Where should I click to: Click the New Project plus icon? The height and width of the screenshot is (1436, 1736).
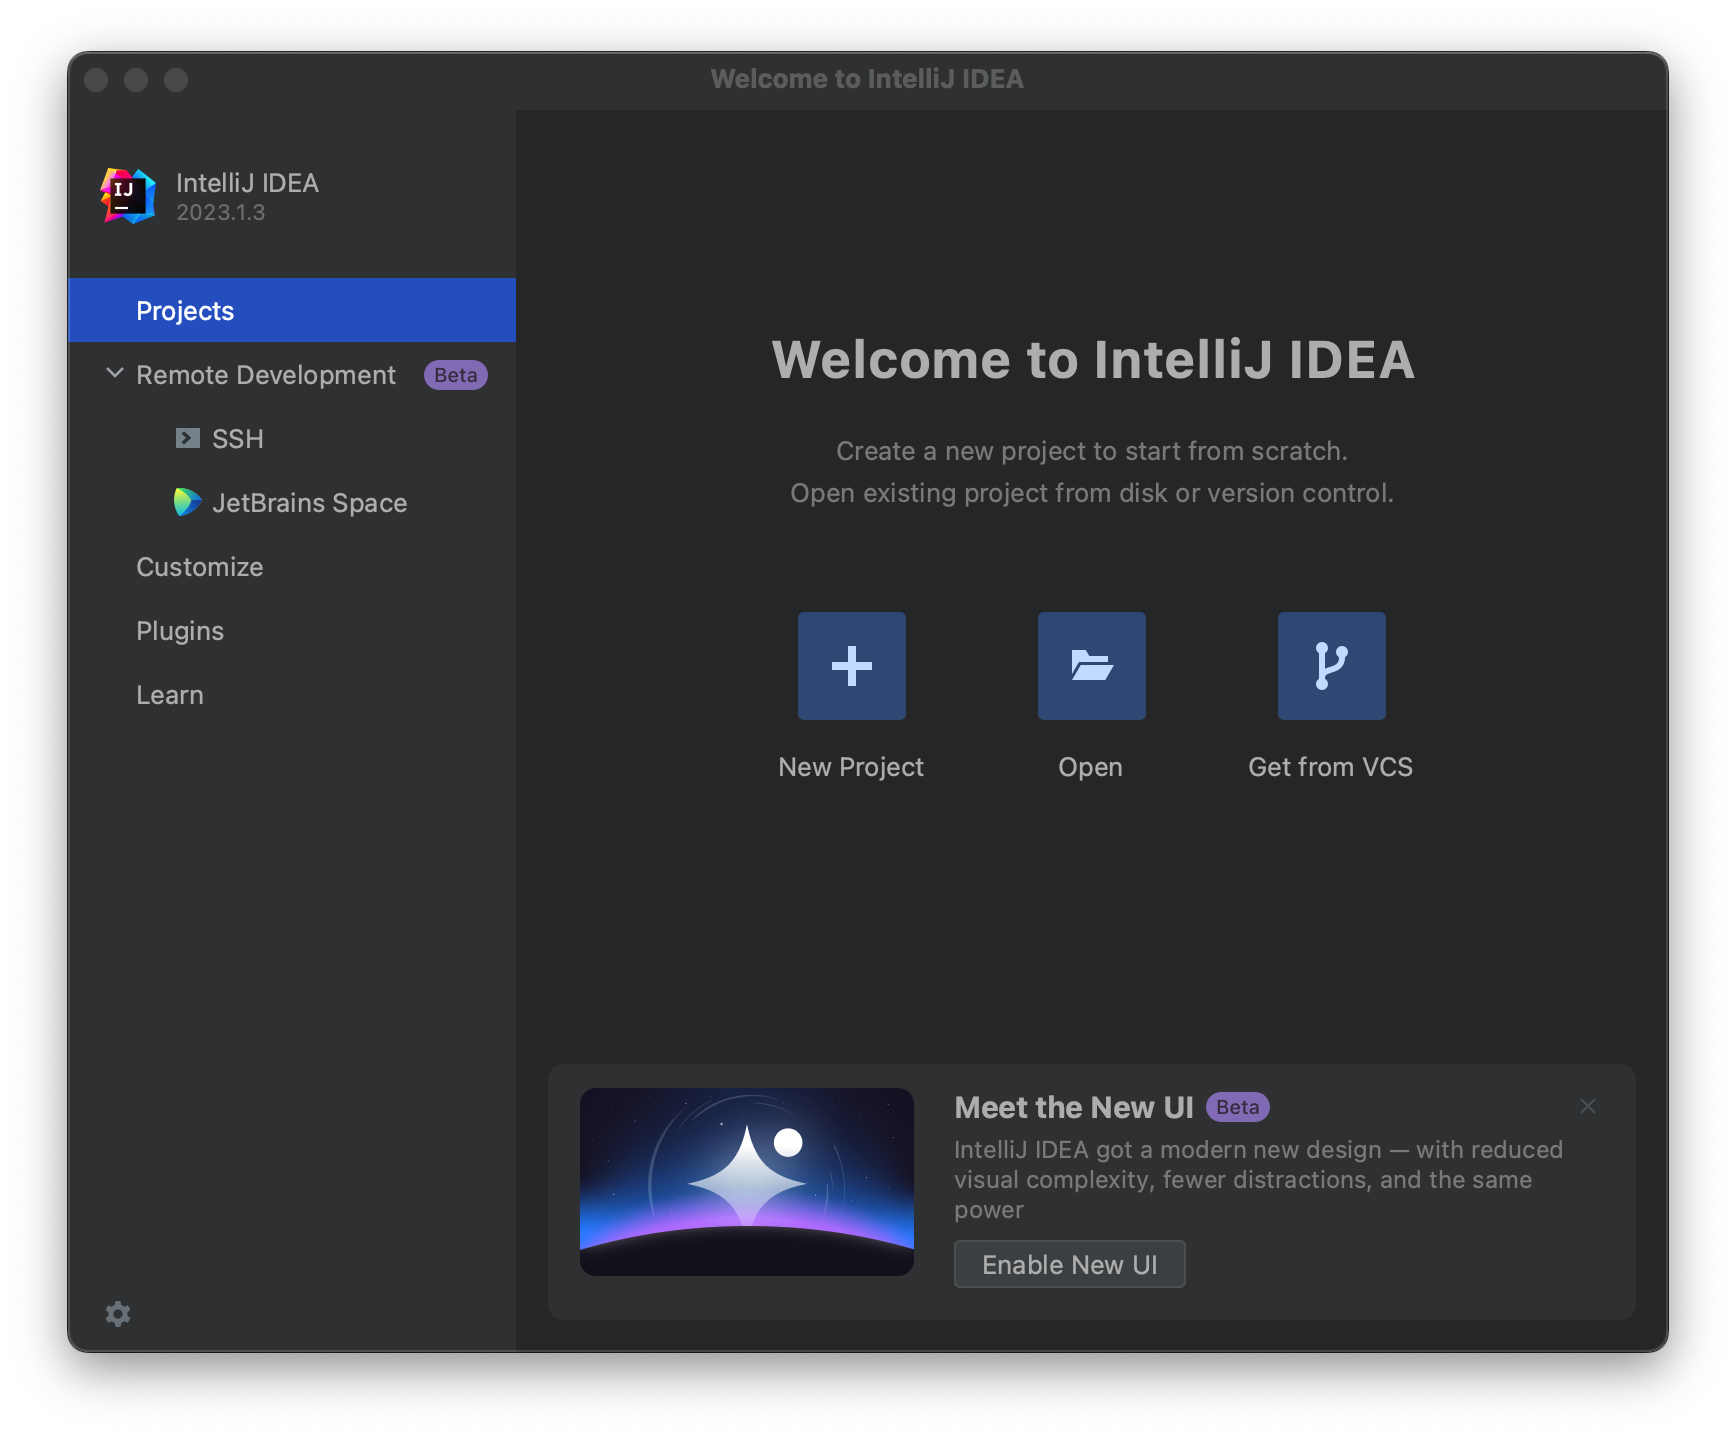(851, 666)
